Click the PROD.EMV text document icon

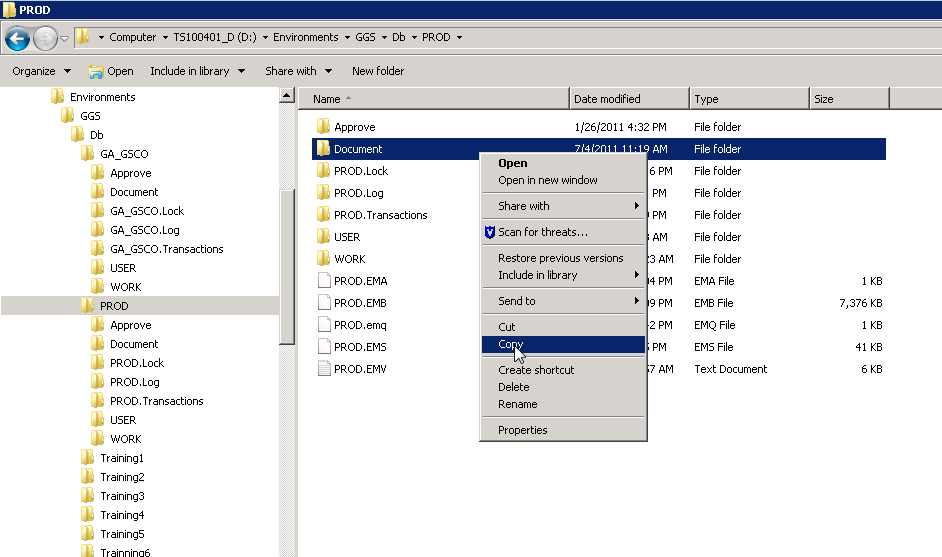pyautogui.click(x=323, y=369)
